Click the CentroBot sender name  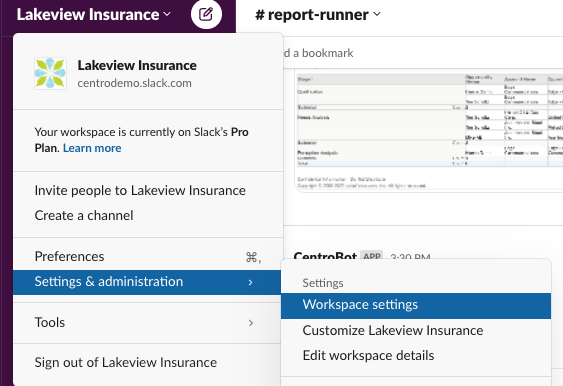point(325,256)
